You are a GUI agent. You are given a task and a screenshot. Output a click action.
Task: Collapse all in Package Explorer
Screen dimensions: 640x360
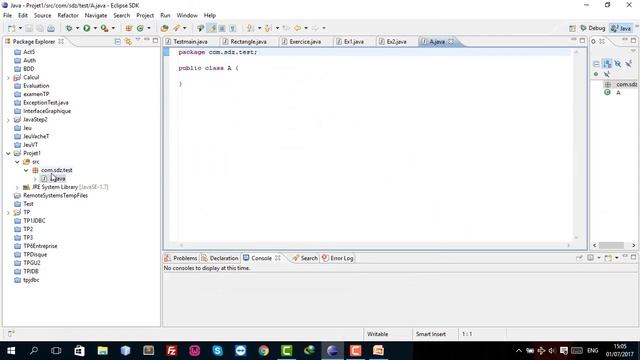tap(118, 42)
